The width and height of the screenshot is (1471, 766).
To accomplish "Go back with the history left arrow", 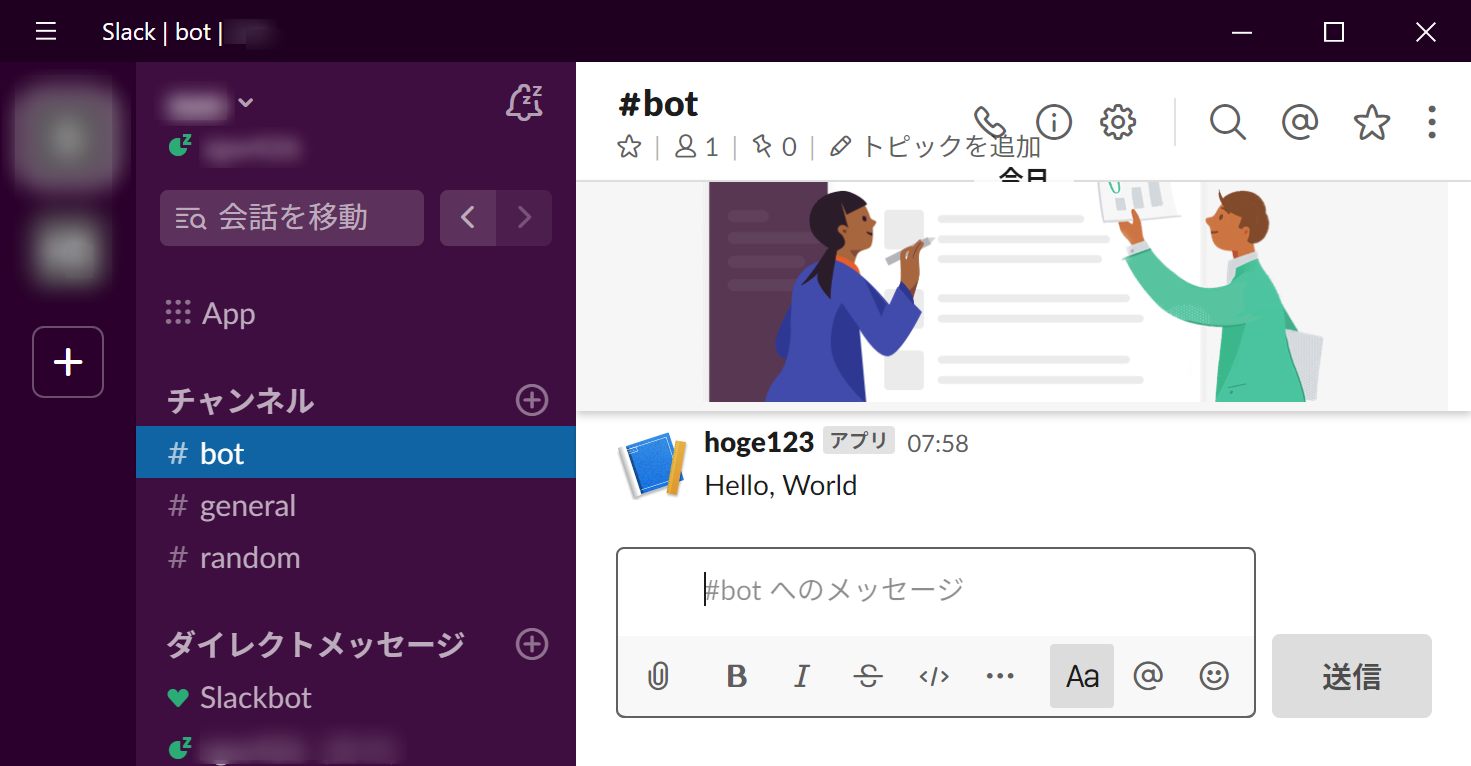I will point(468,218).
